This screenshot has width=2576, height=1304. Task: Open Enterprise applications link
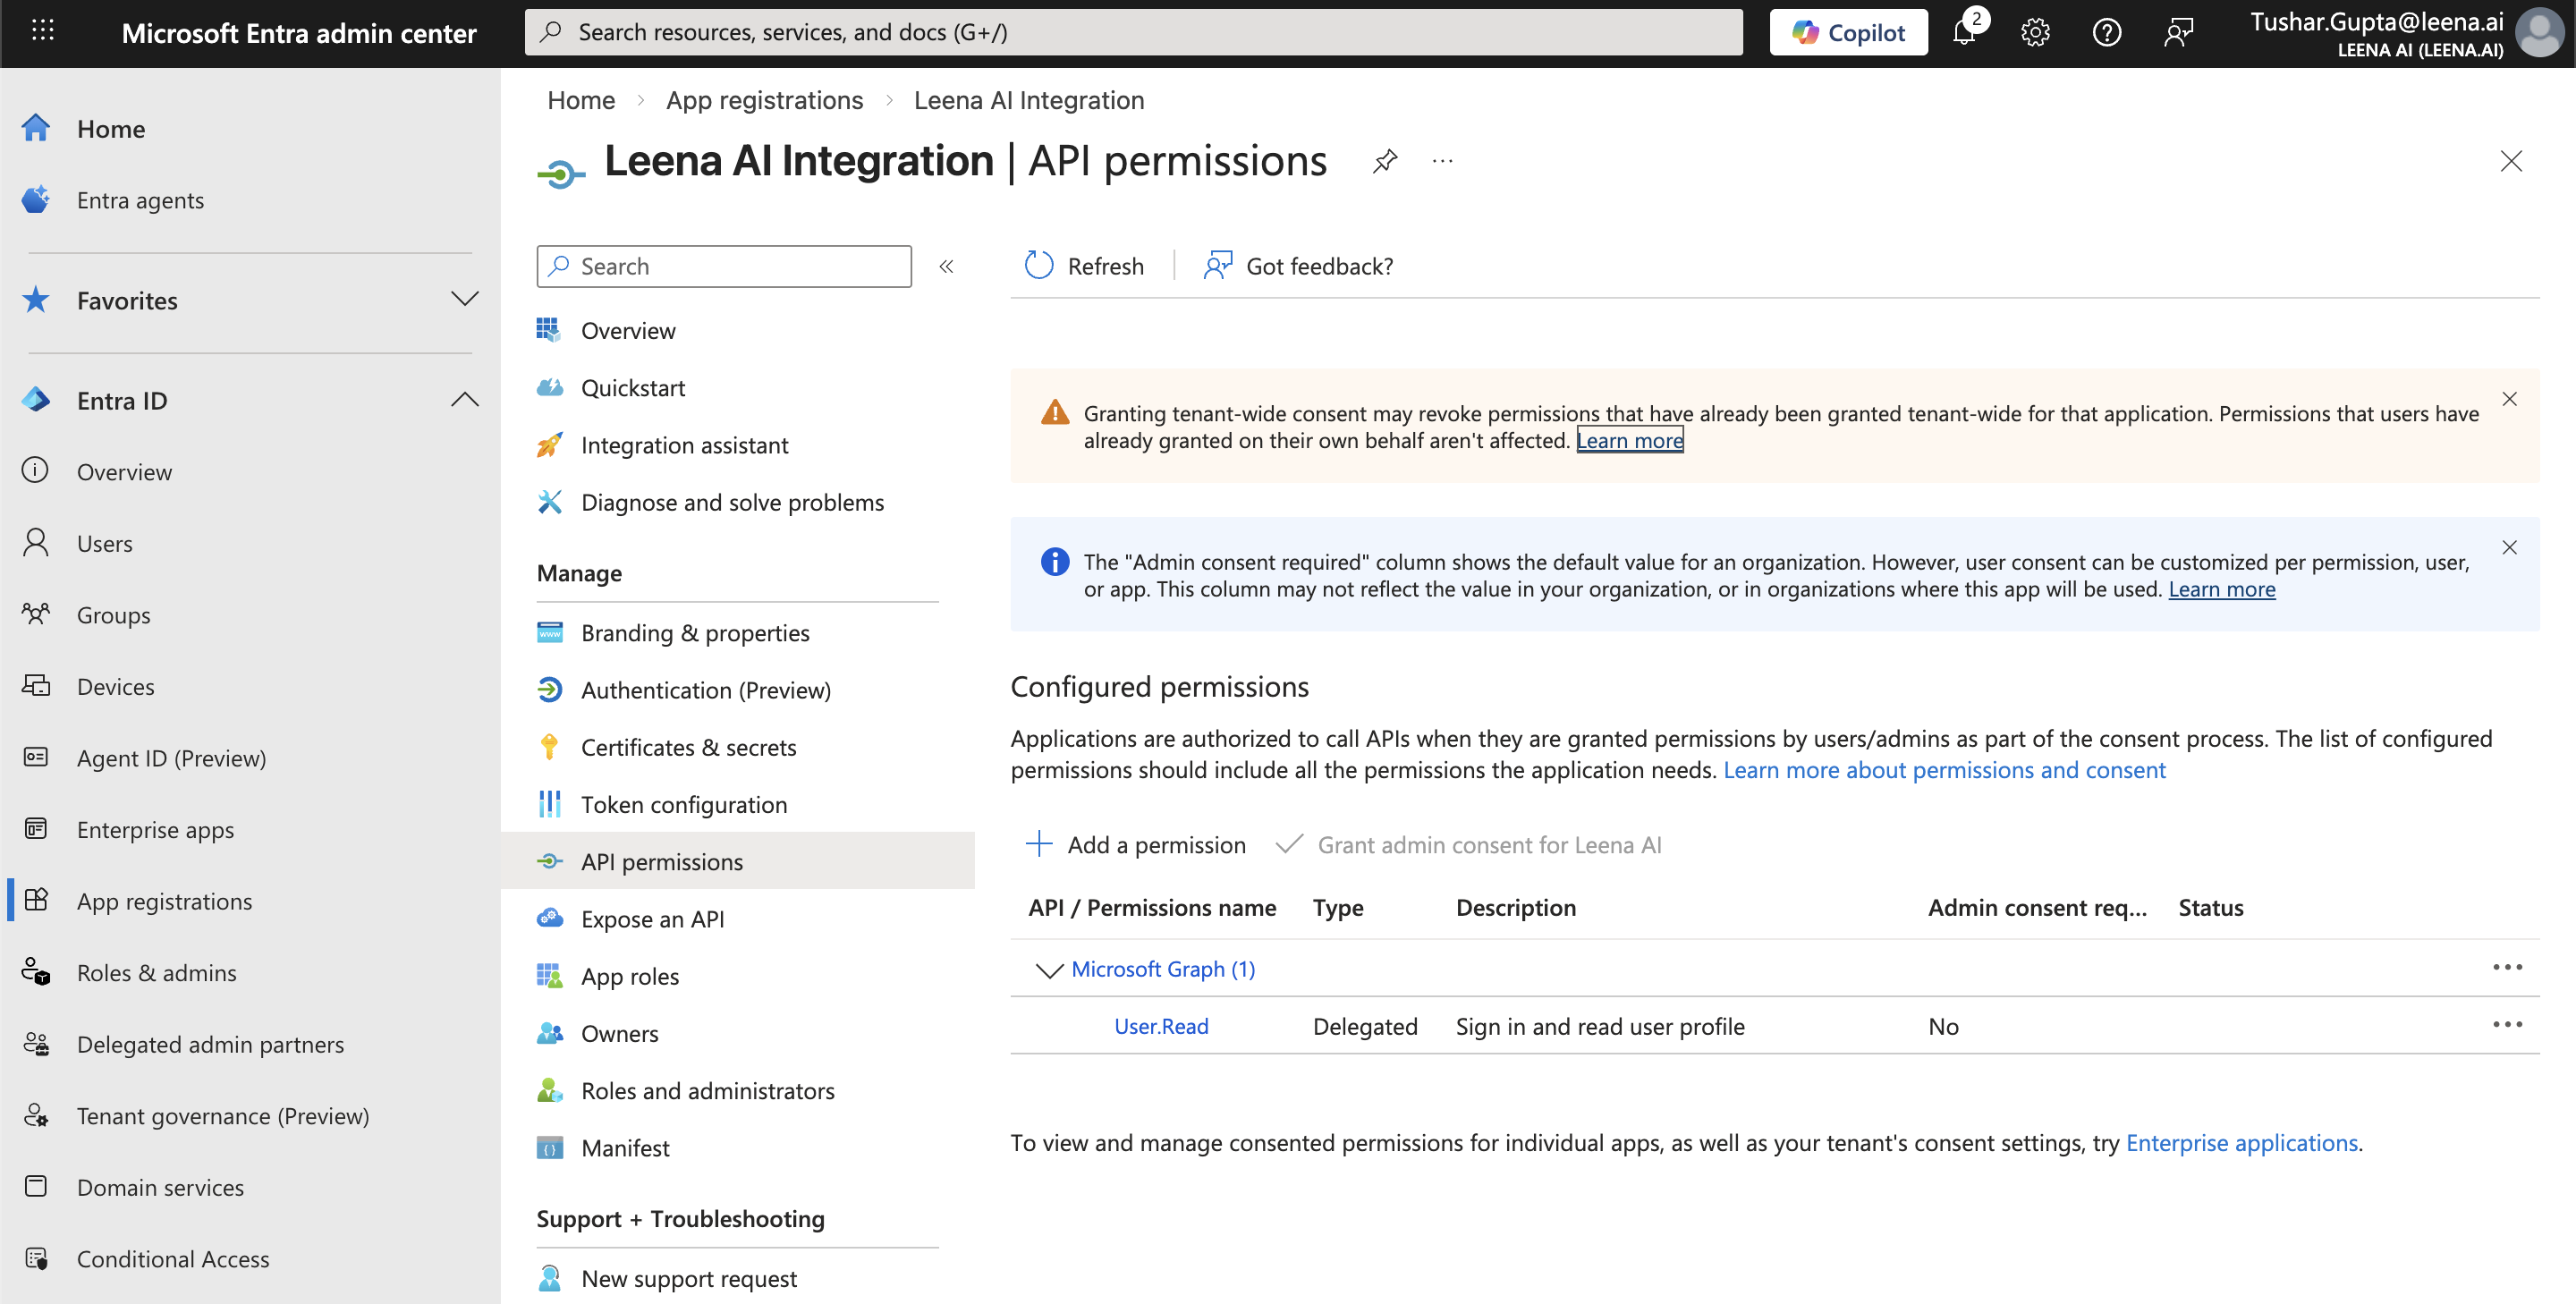pyautogui.click(x=2241, y=1143)
